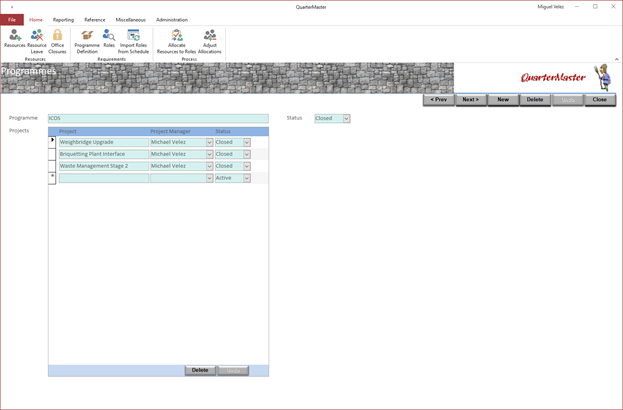This screenshot has height=410, width=623.
Task: Open Status dropdown for Weighbridge Upgrade
Action: pyautogui.click(x=247, y=142)
